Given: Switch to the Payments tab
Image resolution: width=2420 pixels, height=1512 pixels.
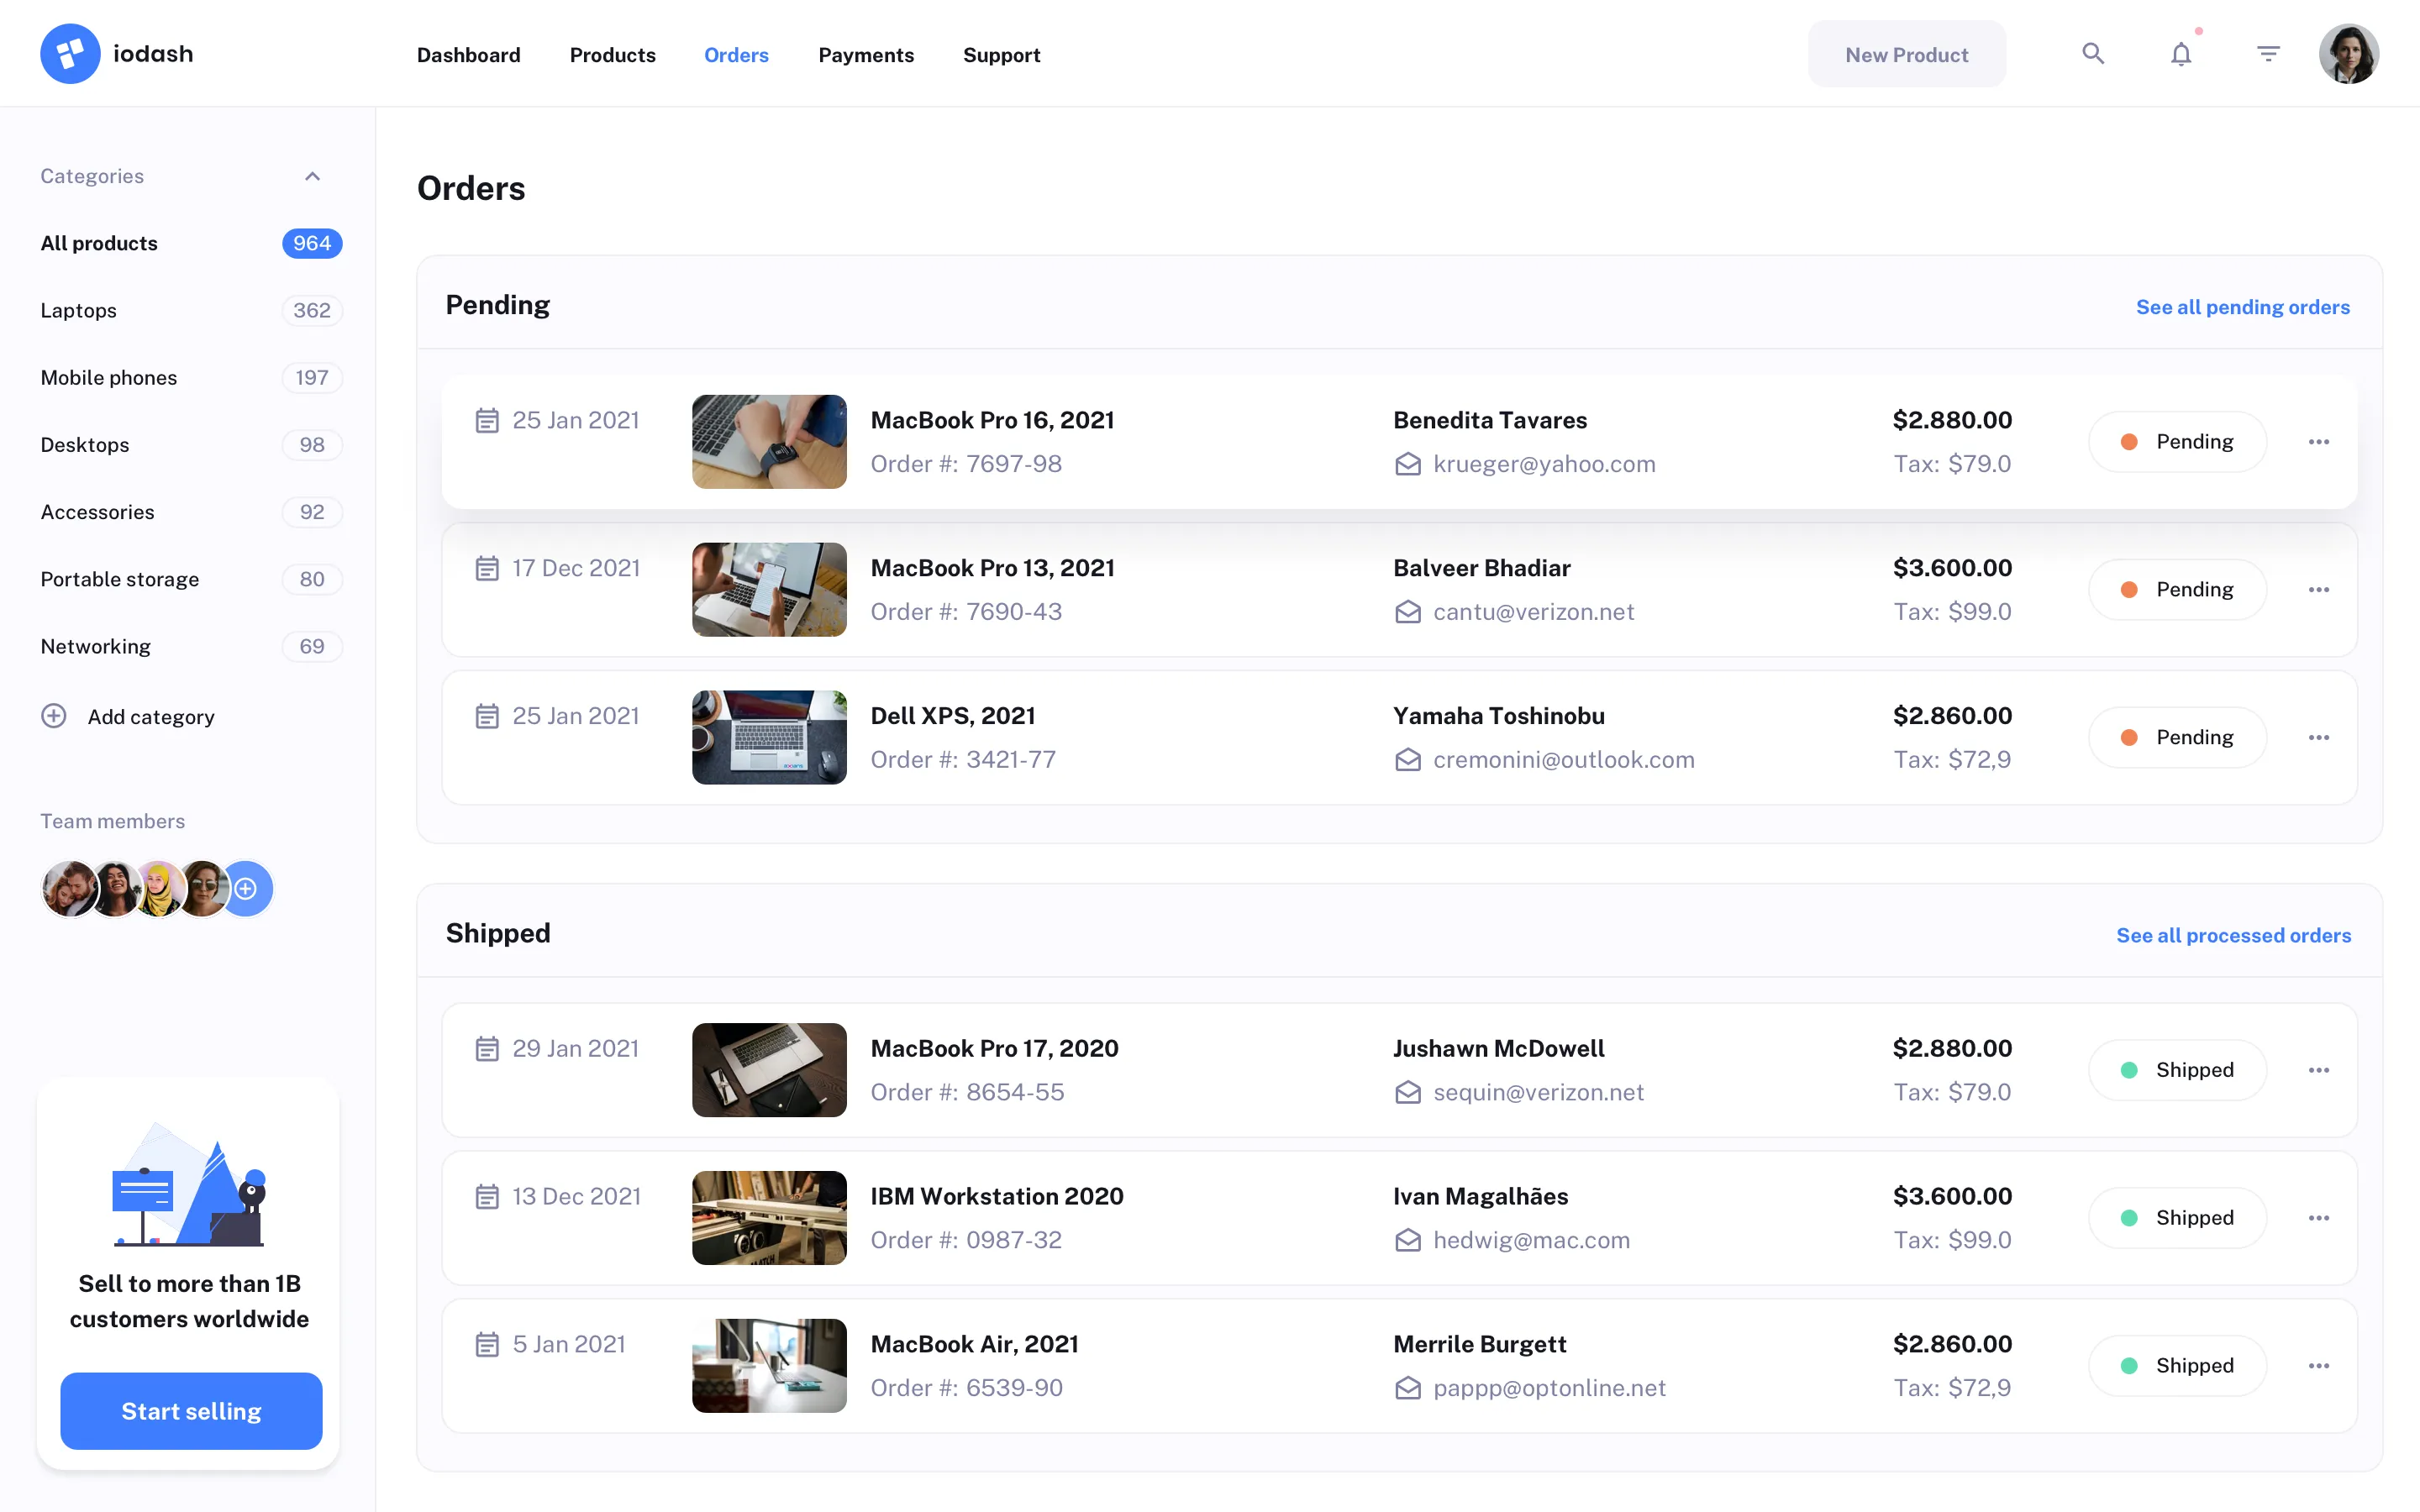Looking at the screenshot, I should (866, 55).
